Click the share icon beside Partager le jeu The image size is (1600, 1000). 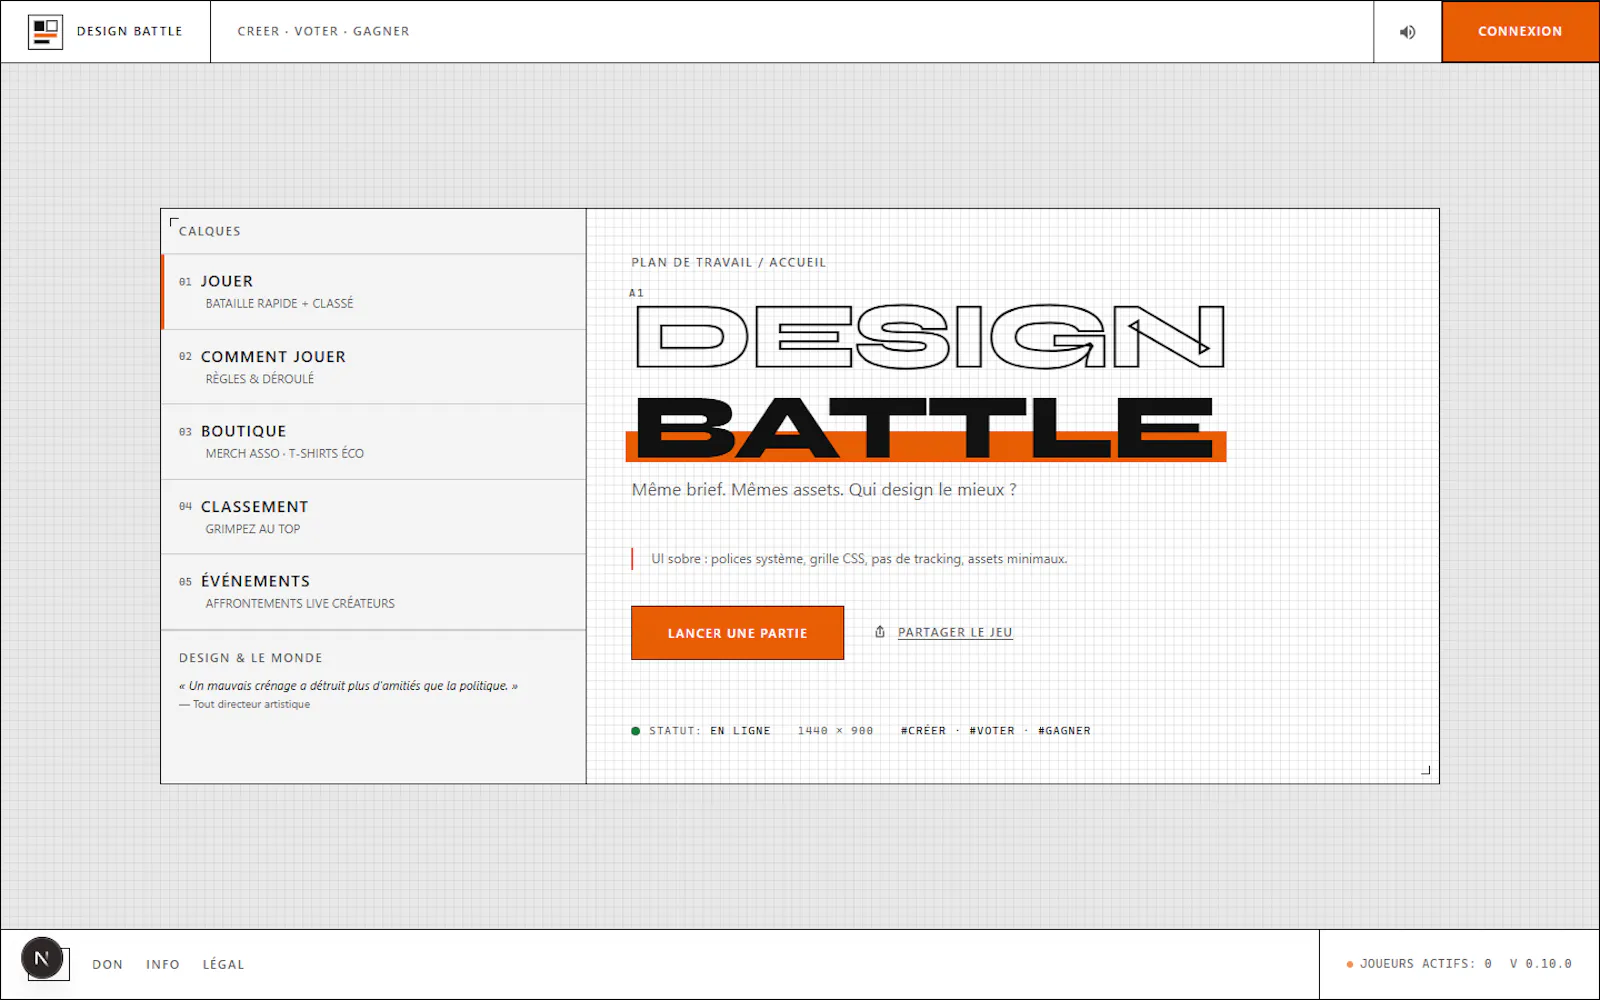point(880,632)
